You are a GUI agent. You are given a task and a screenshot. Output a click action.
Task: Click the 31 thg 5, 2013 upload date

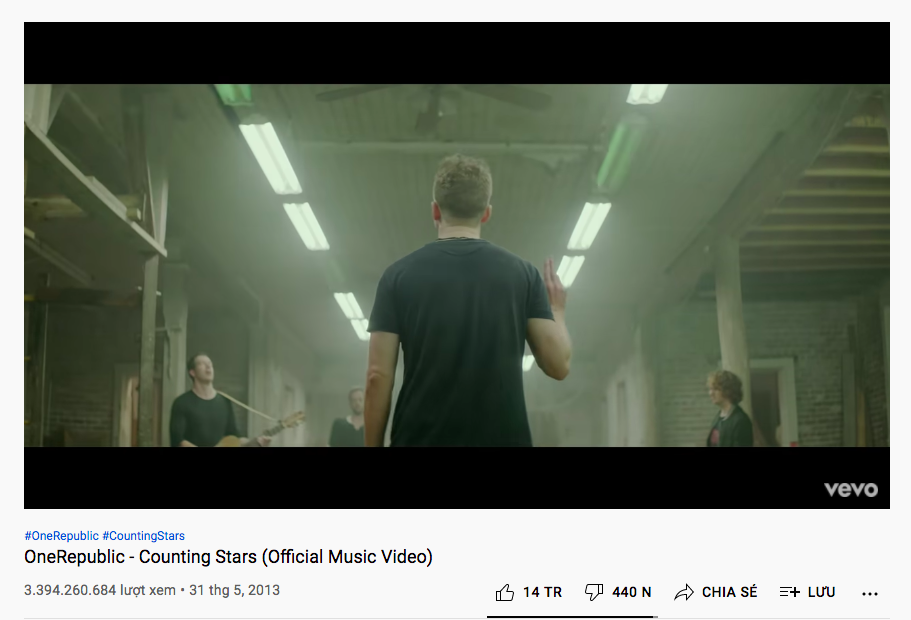[x=234, y=590]
